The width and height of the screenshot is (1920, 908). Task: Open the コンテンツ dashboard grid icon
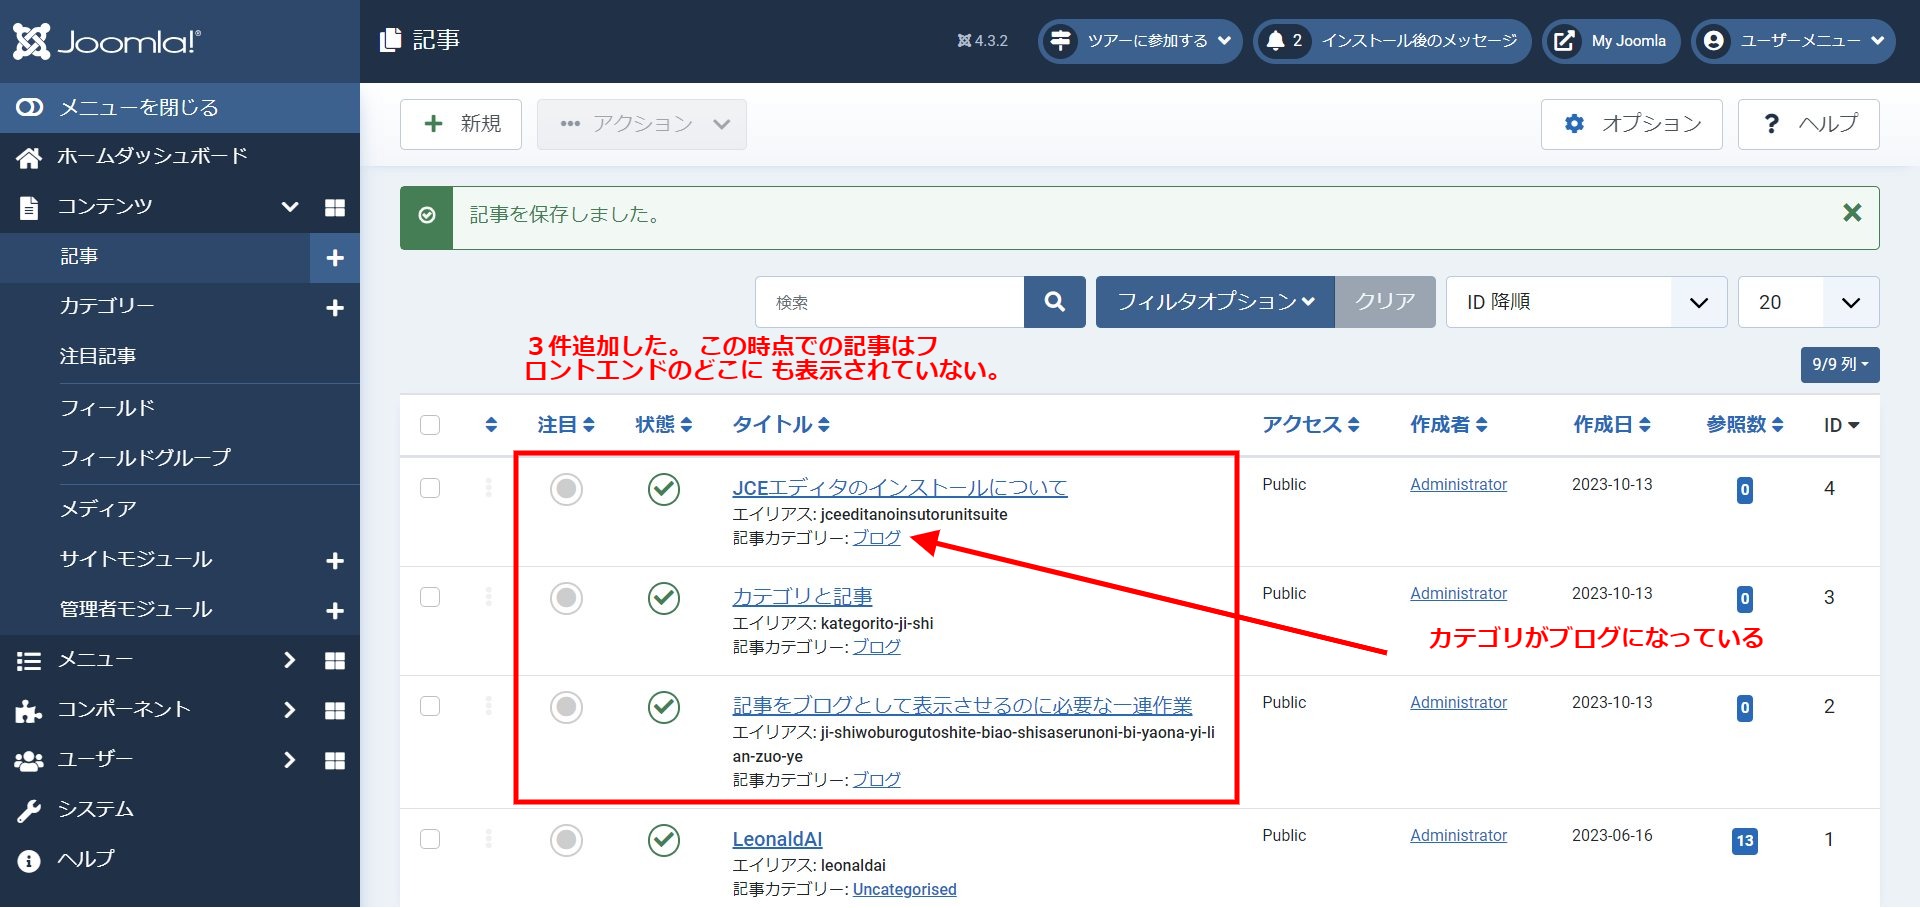[x=335, y=206]
